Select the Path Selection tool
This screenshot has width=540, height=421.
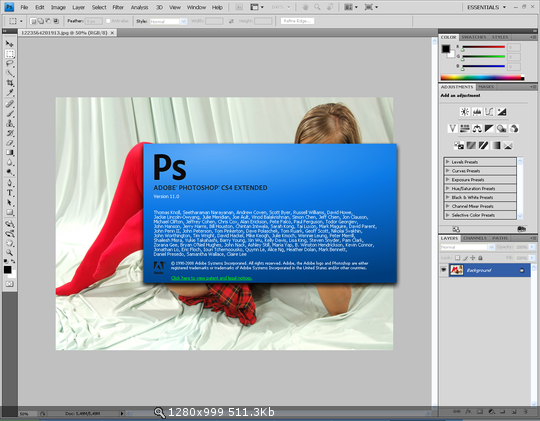(x=10, y=203)
